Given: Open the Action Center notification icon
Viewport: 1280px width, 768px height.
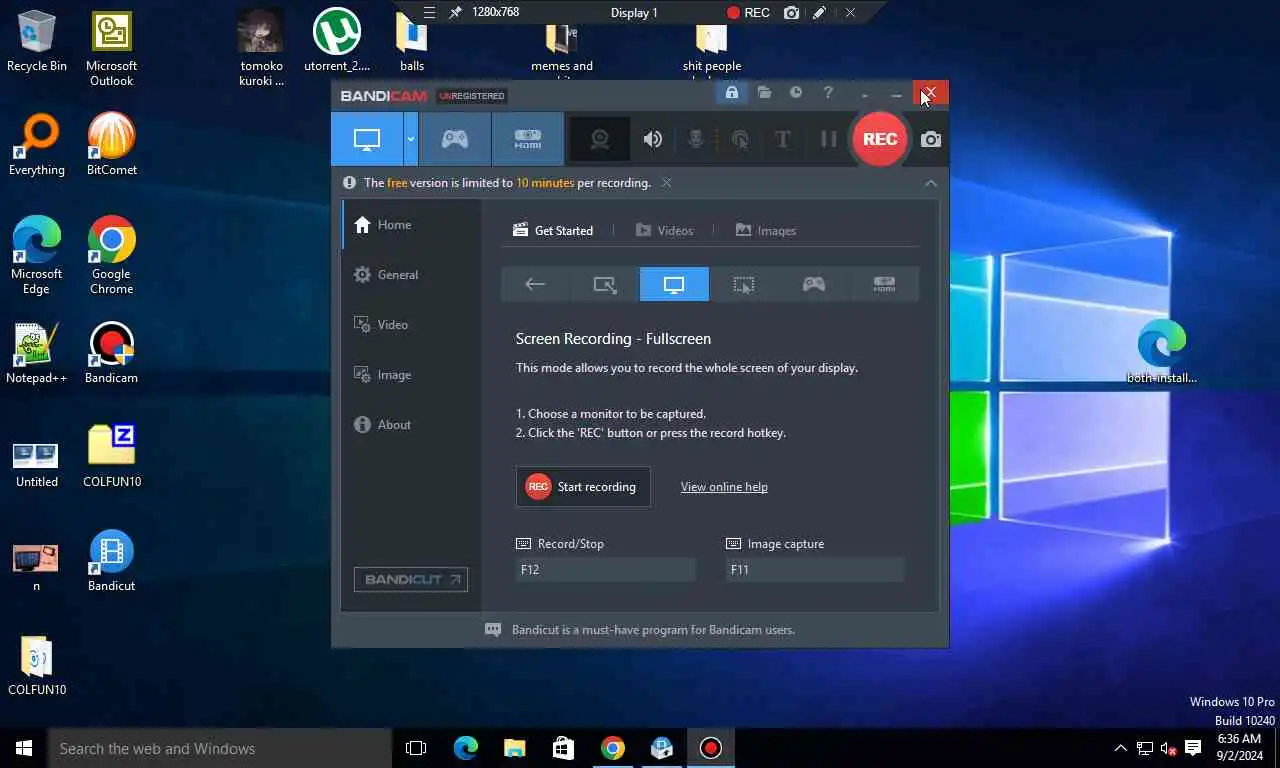Looking at the screenshot, I should (1193, 748).
